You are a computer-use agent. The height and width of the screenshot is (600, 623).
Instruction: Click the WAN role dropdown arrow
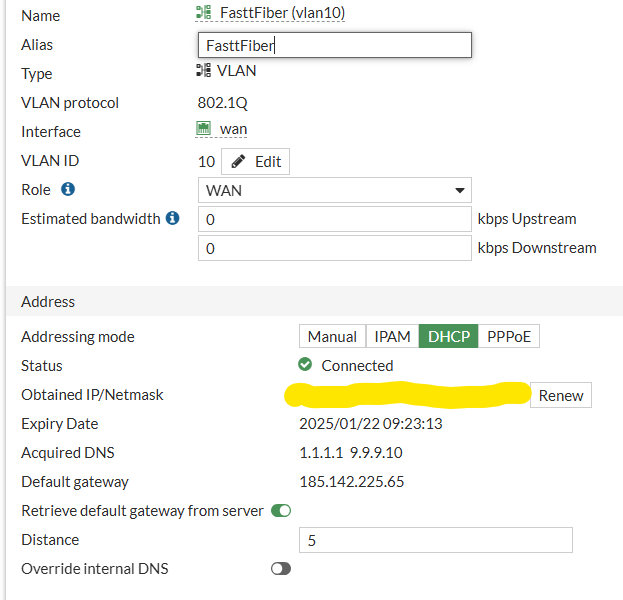coord(459,190)
